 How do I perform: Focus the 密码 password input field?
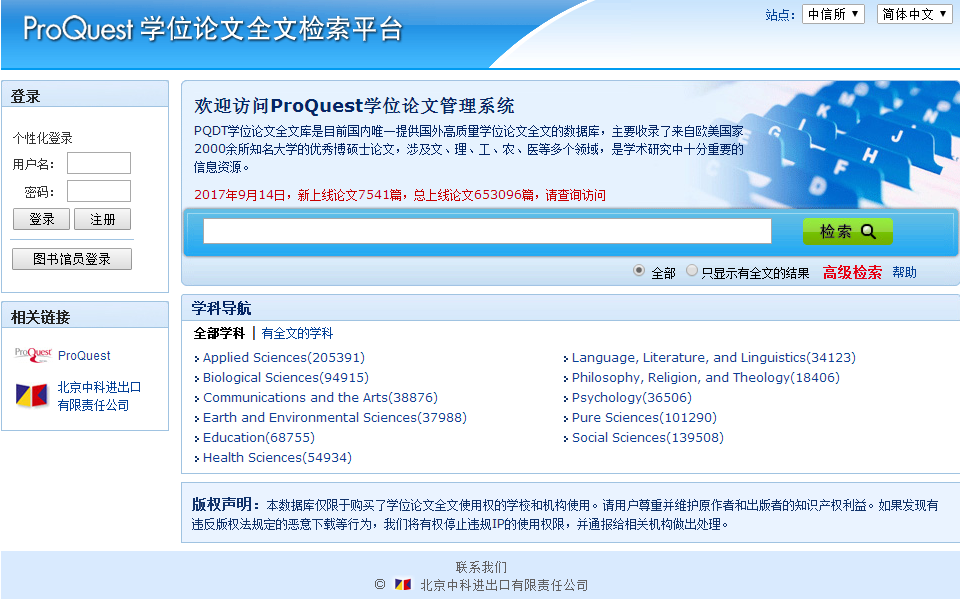point(99,191)
